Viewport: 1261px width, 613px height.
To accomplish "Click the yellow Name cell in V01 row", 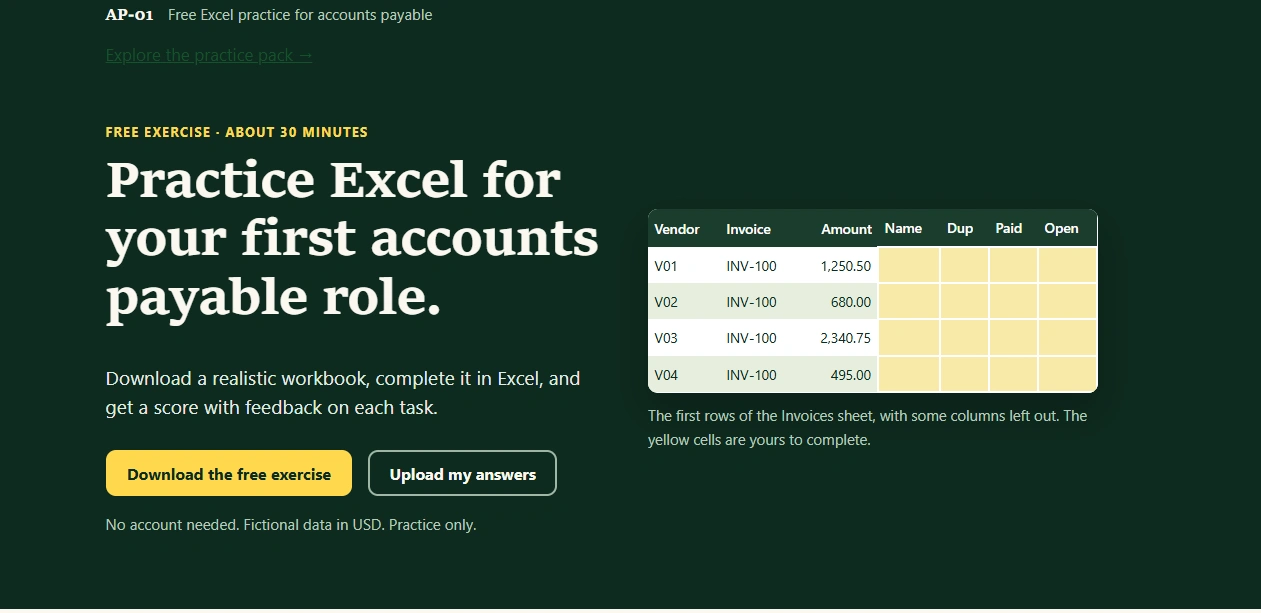I will click(908, 265).
